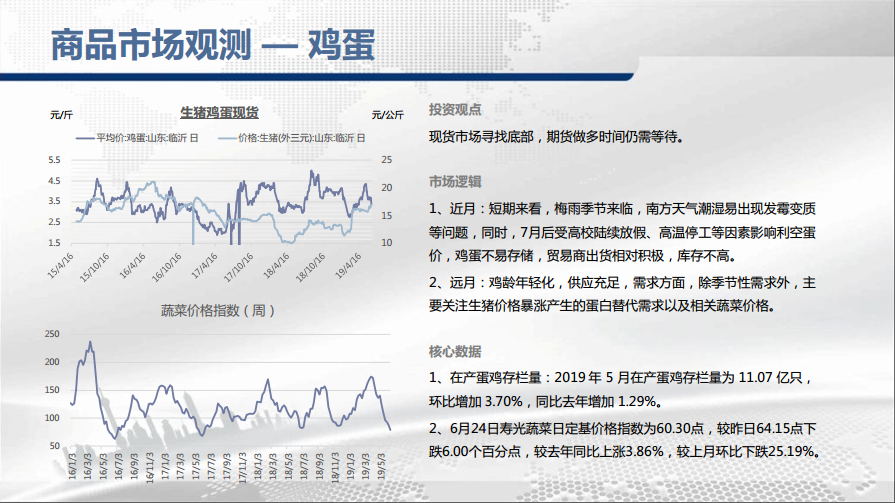Image resolution: width=895 pixels, height=503 pixels.
Task: Click the 平均价:鸡蛋:山东:临沂 legend entry
Action: click(x=148, y=138)
